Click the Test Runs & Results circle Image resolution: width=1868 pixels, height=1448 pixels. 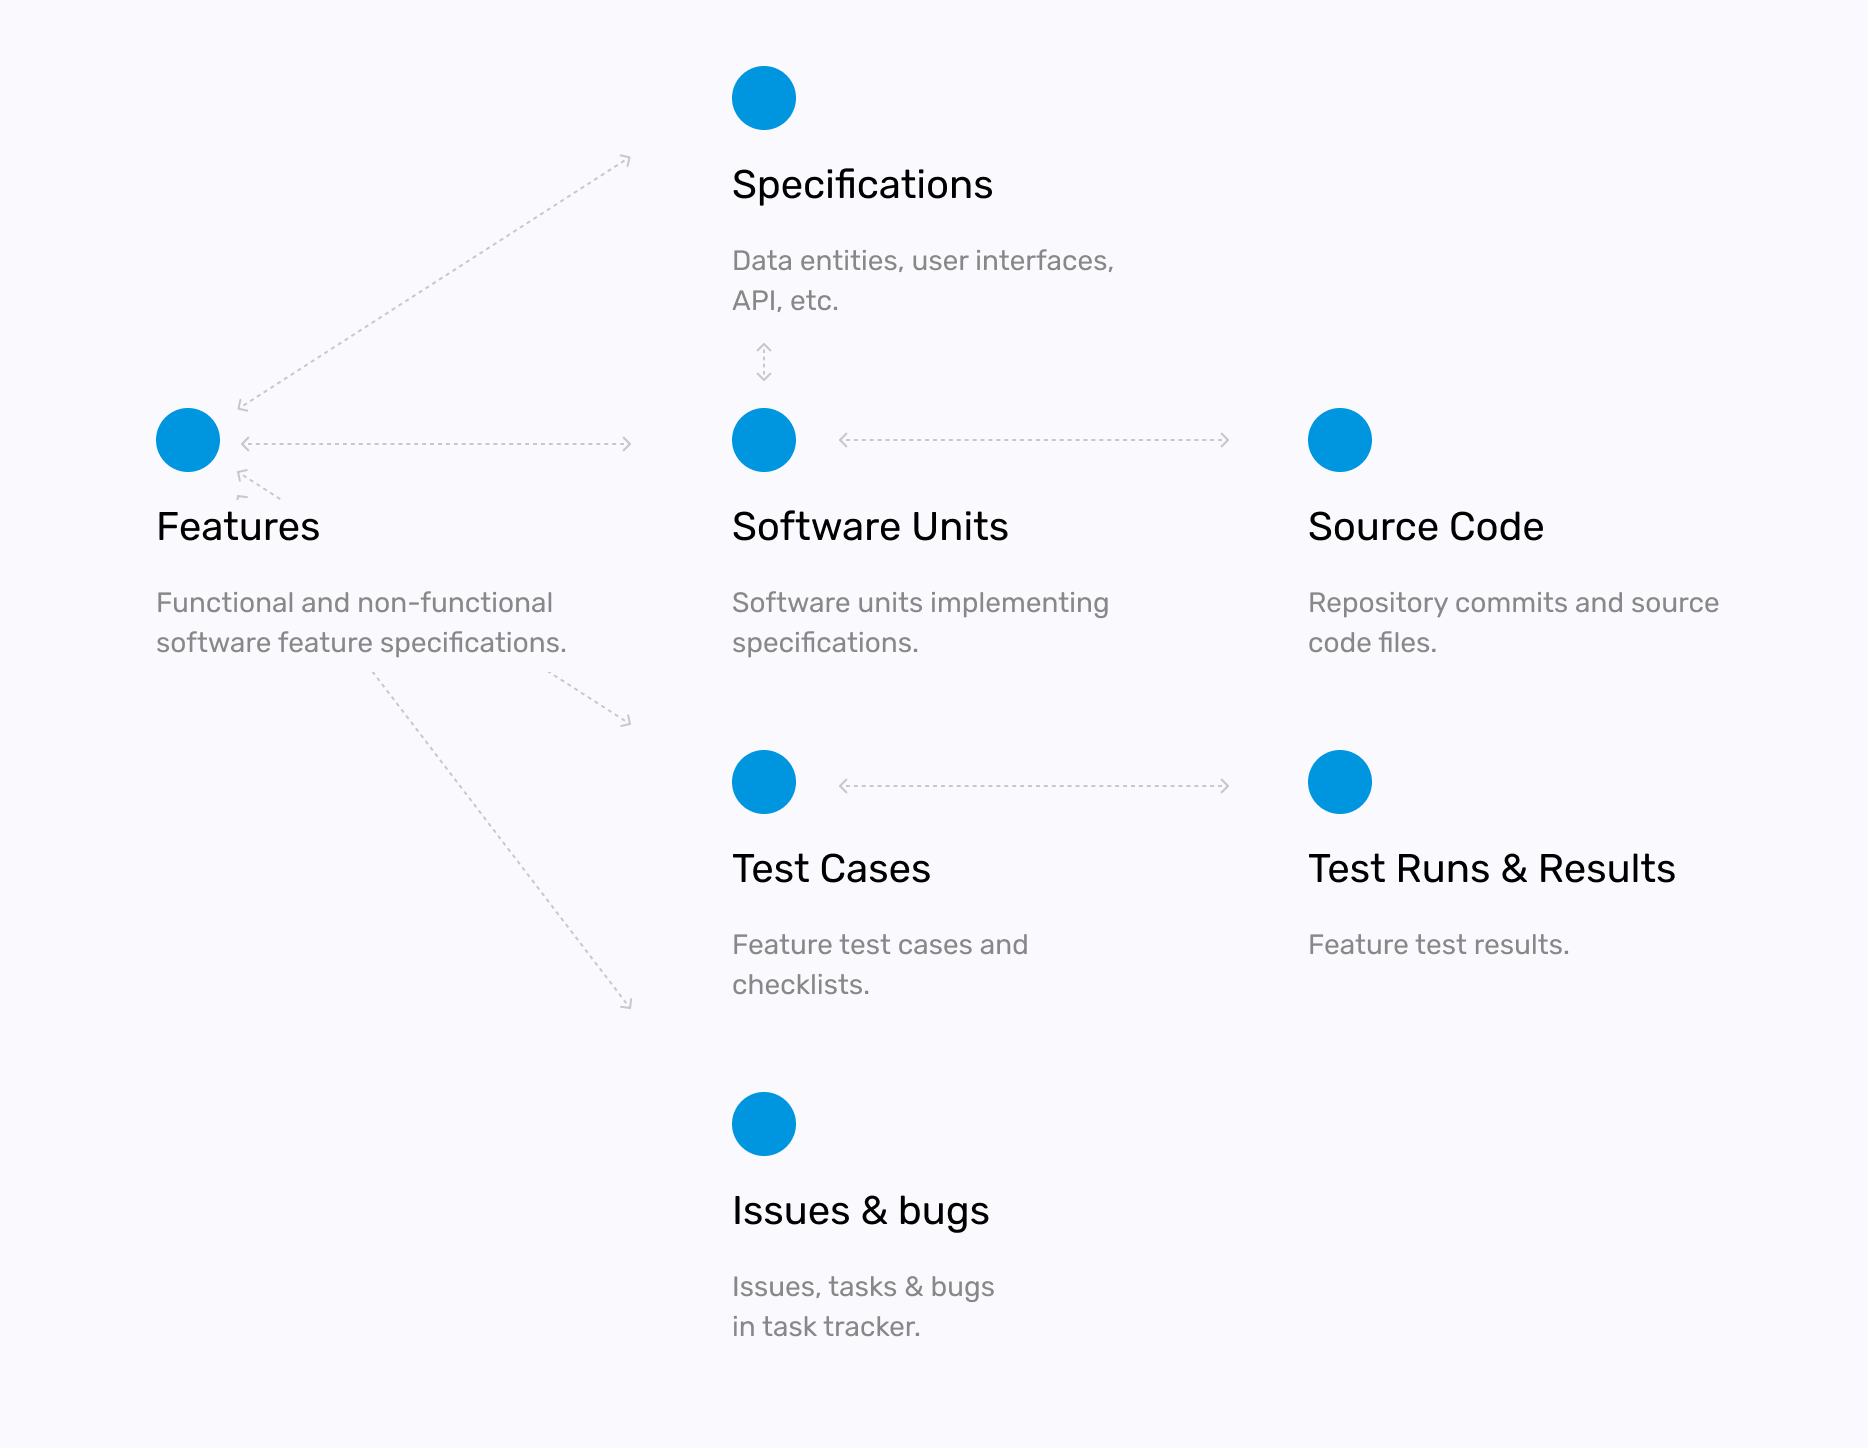(x=1340, y=782)
